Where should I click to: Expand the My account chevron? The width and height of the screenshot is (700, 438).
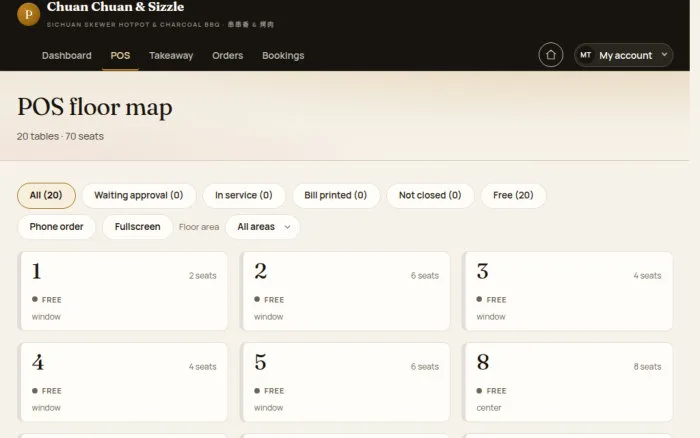click(x=664, y=54)
